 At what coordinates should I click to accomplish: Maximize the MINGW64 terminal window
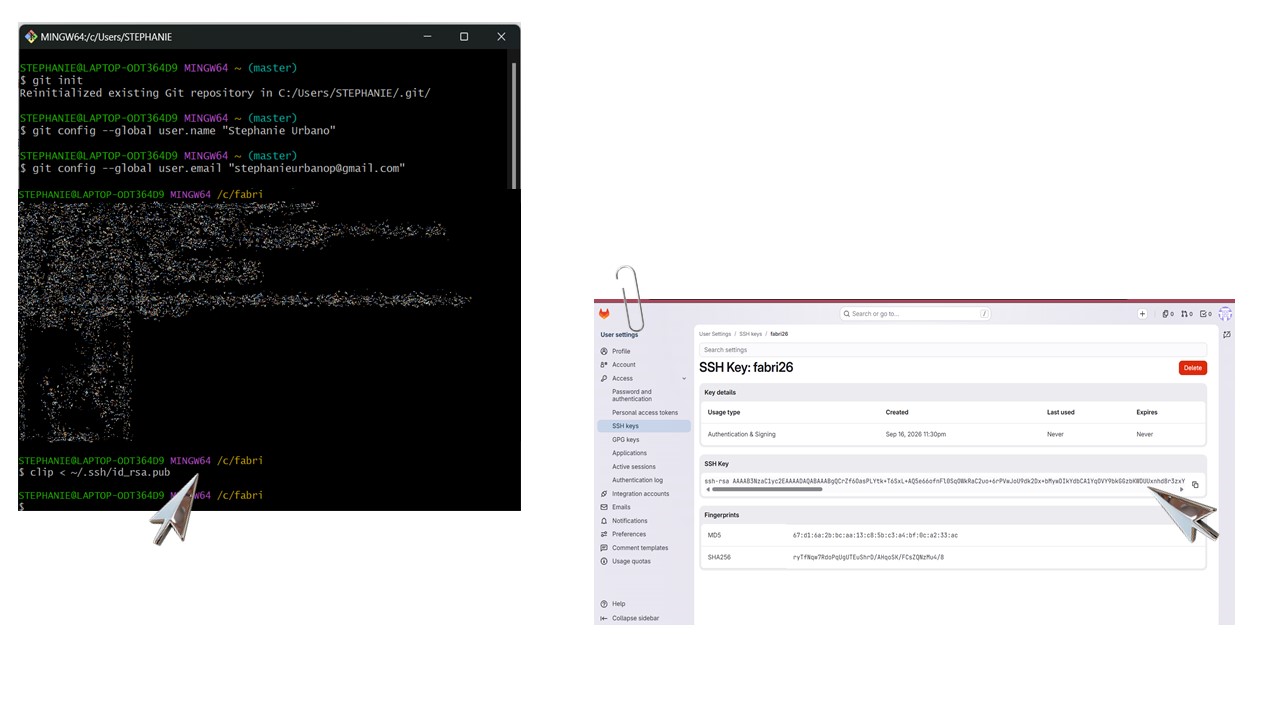[464, 37]
